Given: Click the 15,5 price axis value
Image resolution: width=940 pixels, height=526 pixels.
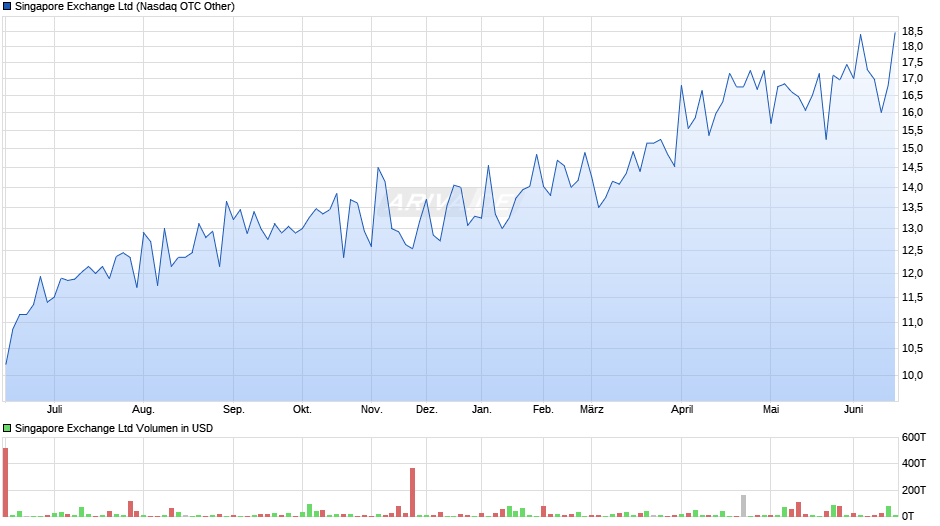Looking at the screenshot, I should point(912,130).
